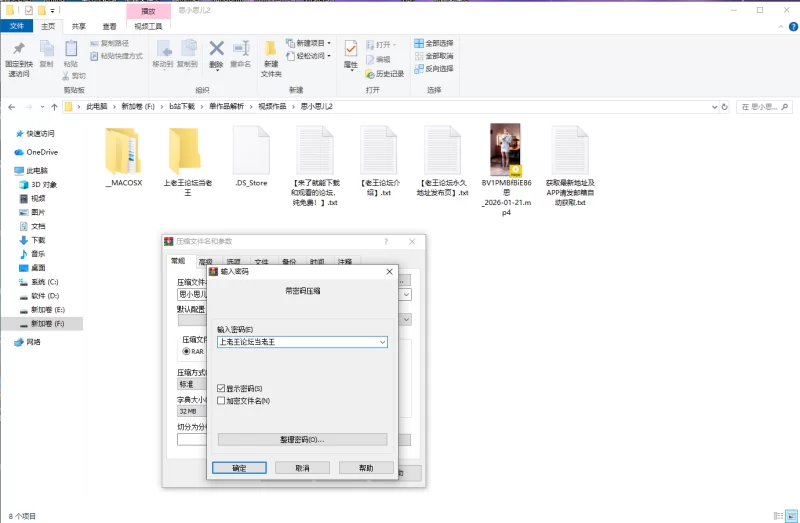Click the History icon in ribbon
The image size is (800, 523).
[385, 74]
